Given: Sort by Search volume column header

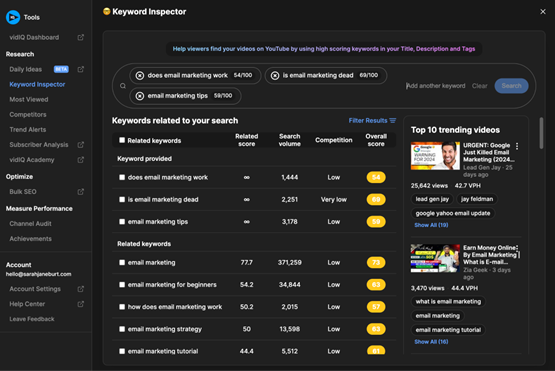Looking at the screenshot, I should pyautogui.click(x=290, y=140).
